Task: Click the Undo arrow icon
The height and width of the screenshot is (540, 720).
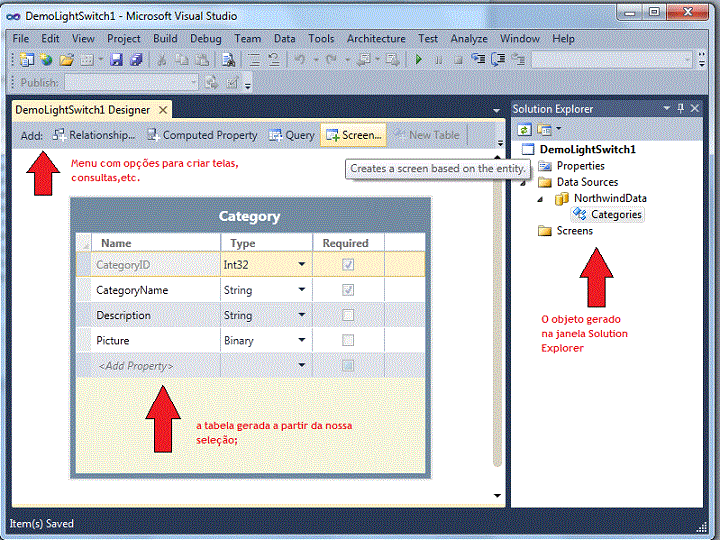Action: tap(300, 60)
